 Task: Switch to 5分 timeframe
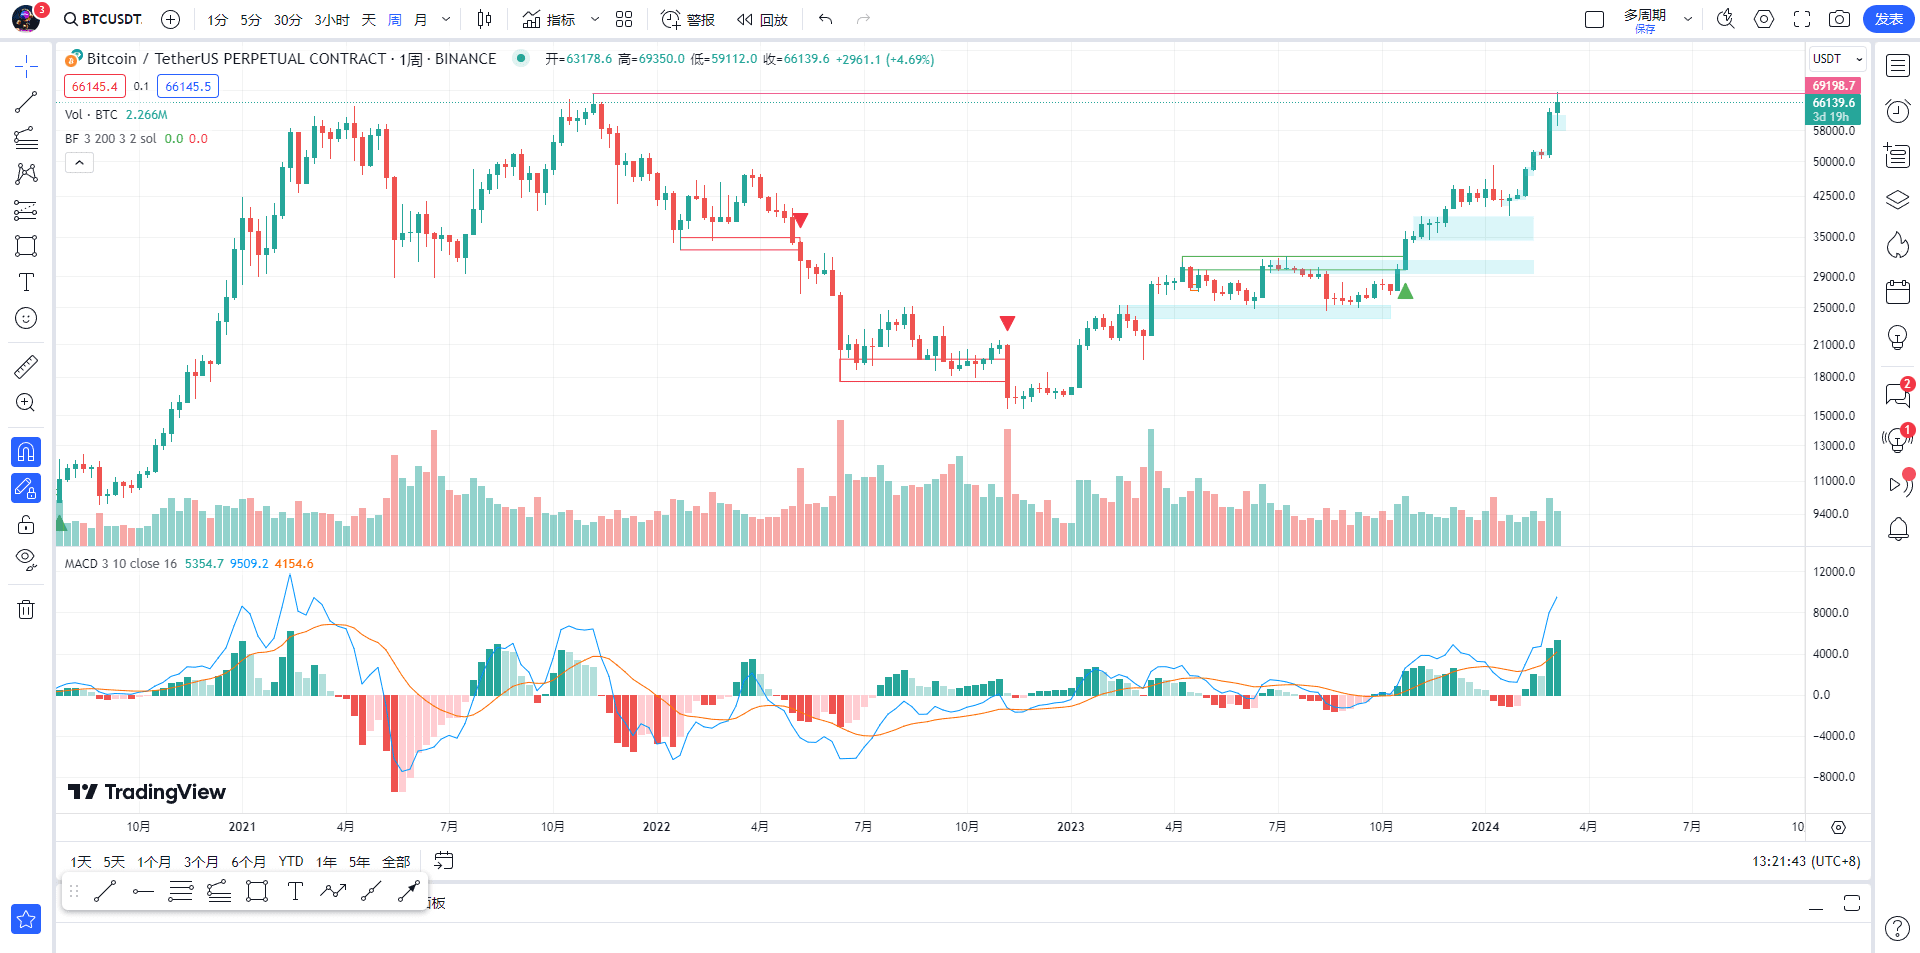pyautogui.click(x=251, y=20)
